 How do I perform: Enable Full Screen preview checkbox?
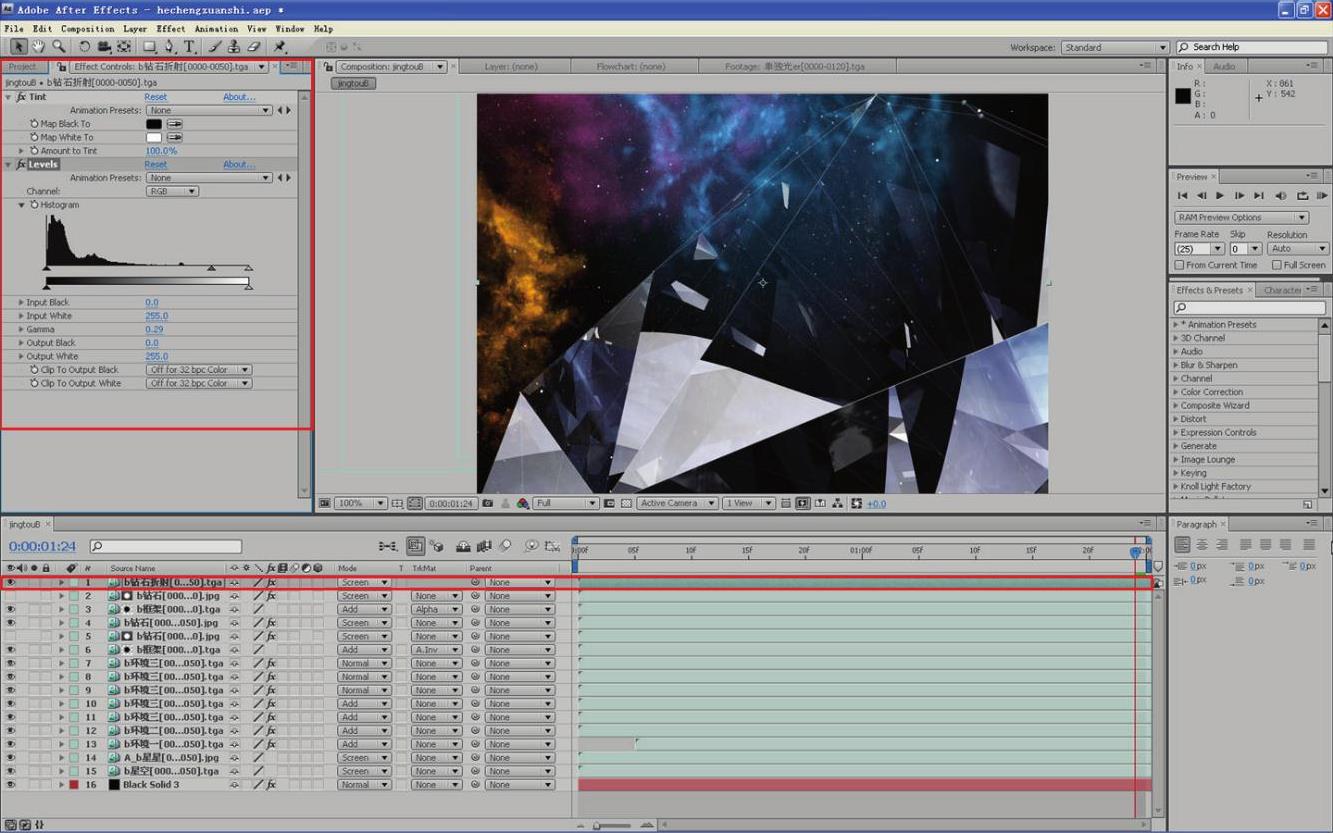[1277, 265]
